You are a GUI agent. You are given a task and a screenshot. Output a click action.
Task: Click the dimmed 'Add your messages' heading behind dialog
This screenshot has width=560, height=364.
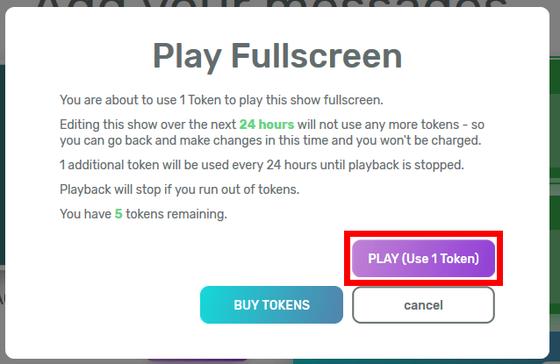coord(271,4)
